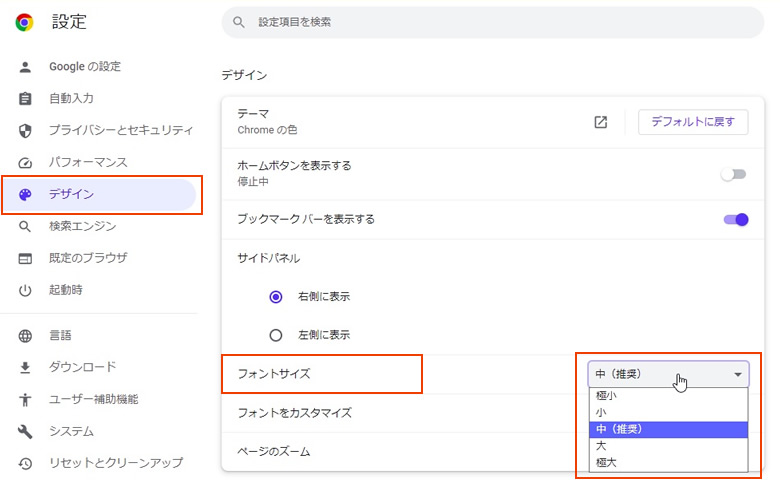Click the person icon for Google の設定

coord(26,67)
